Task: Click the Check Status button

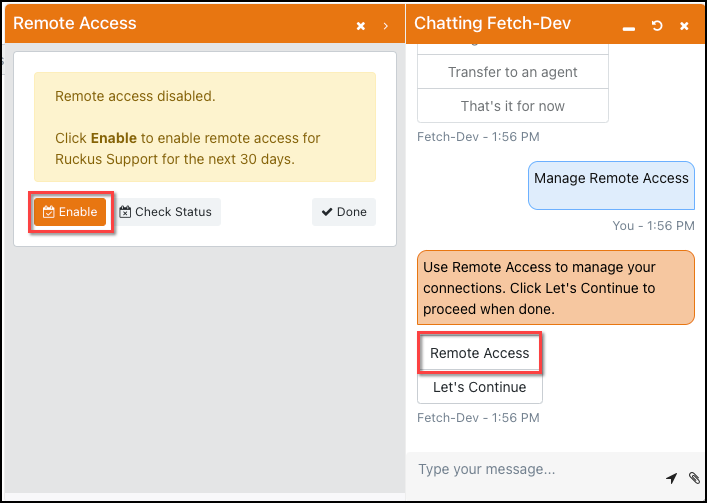Action: (x=165, y=212)
